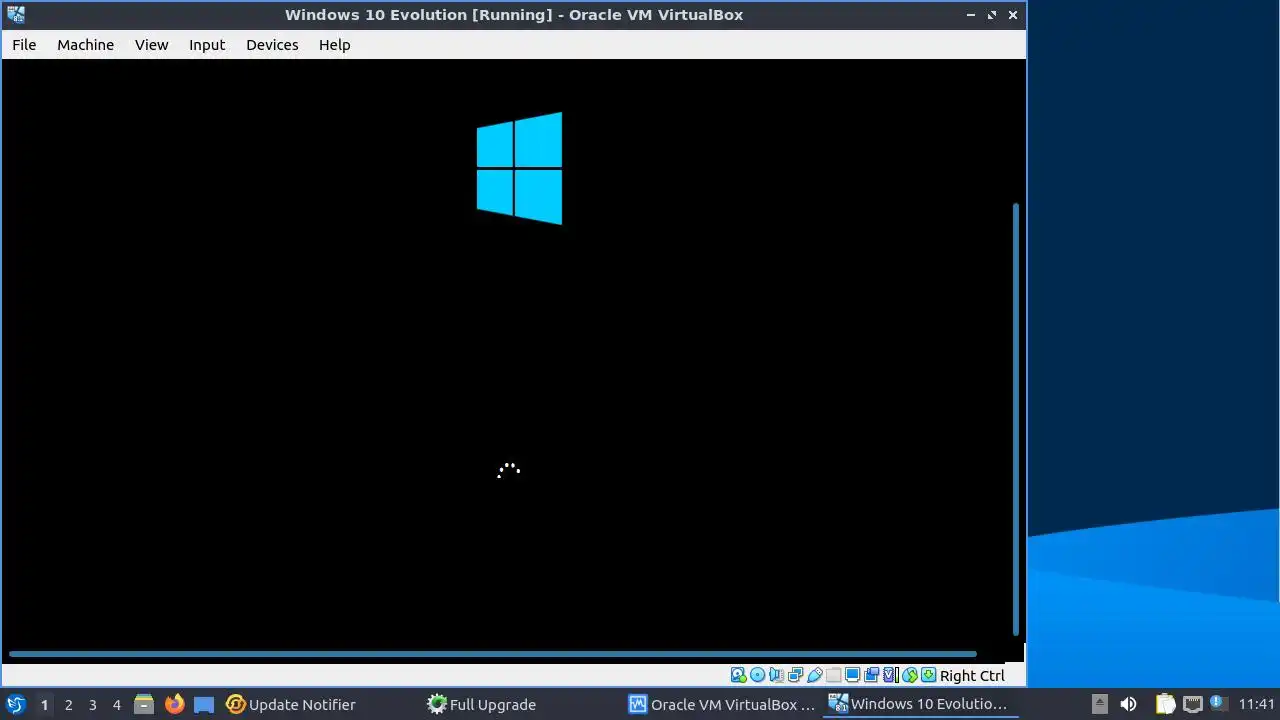
Task: Click the network adapters indicator icon
Action: coord(795,675)
